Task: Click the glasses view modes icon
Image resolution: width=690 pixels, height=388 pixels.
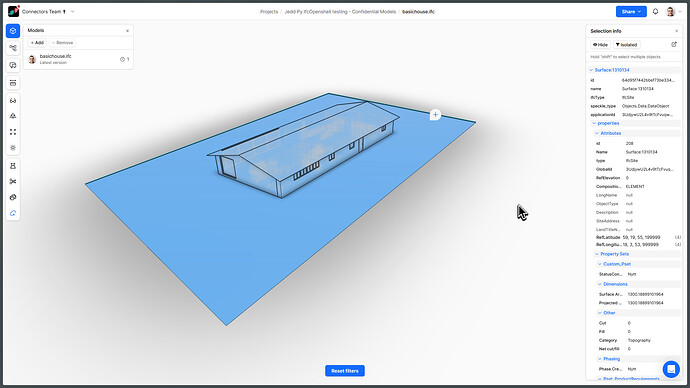Action: pyautogui.click(x=13, y=101)
